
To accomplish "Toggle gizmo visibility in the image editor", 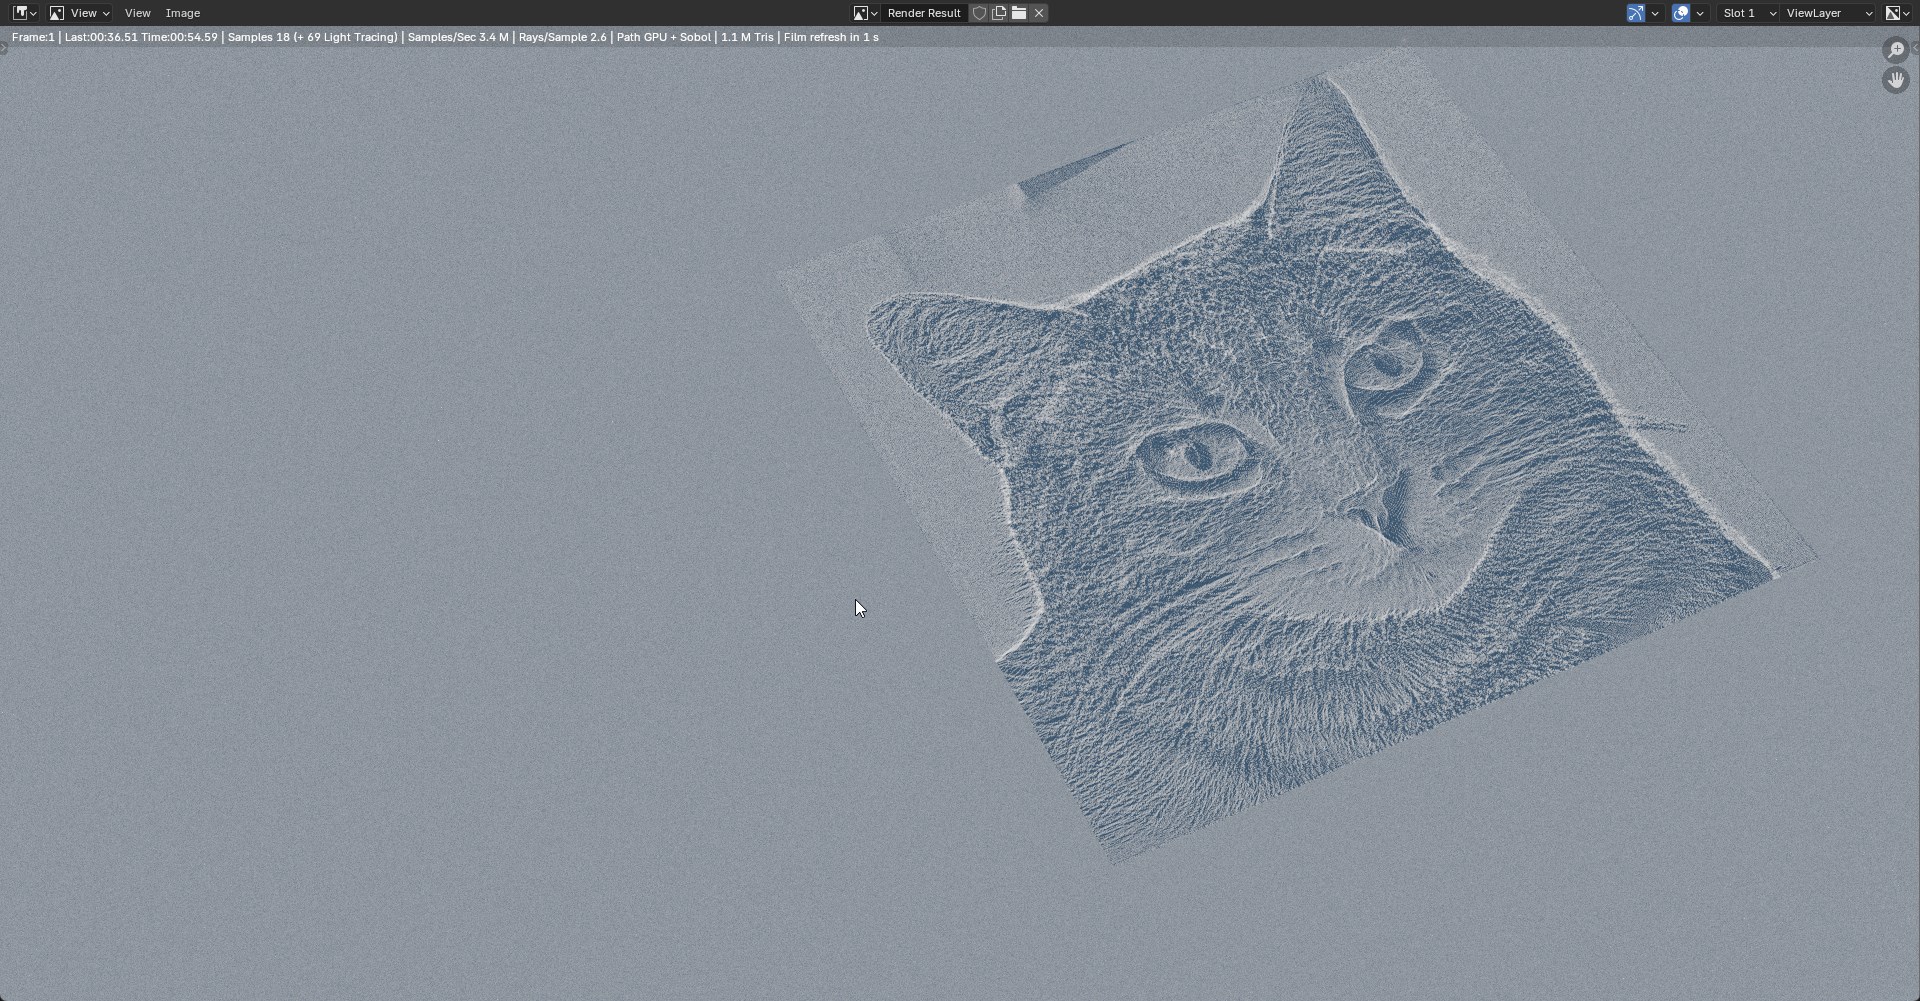I will click(1636, 13).
